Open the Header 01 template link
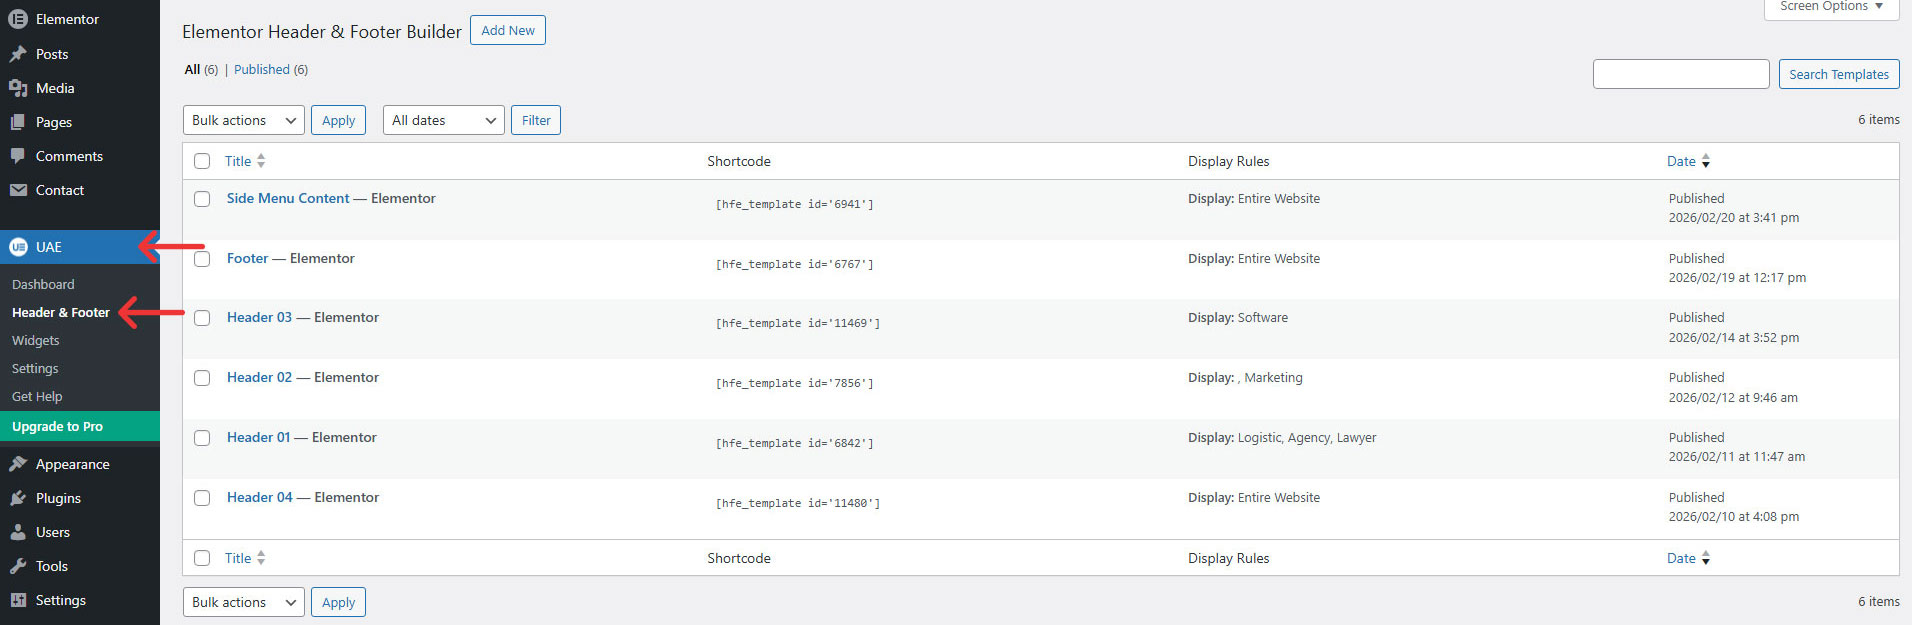Viewport: 1912px width, 625px height. (258, 437)
